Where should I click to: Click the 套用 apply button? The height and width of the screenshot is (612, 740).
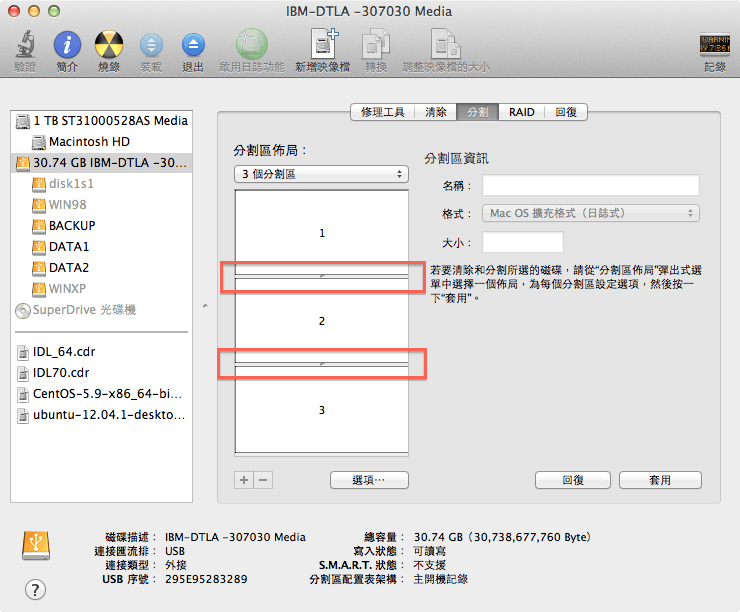660,480
